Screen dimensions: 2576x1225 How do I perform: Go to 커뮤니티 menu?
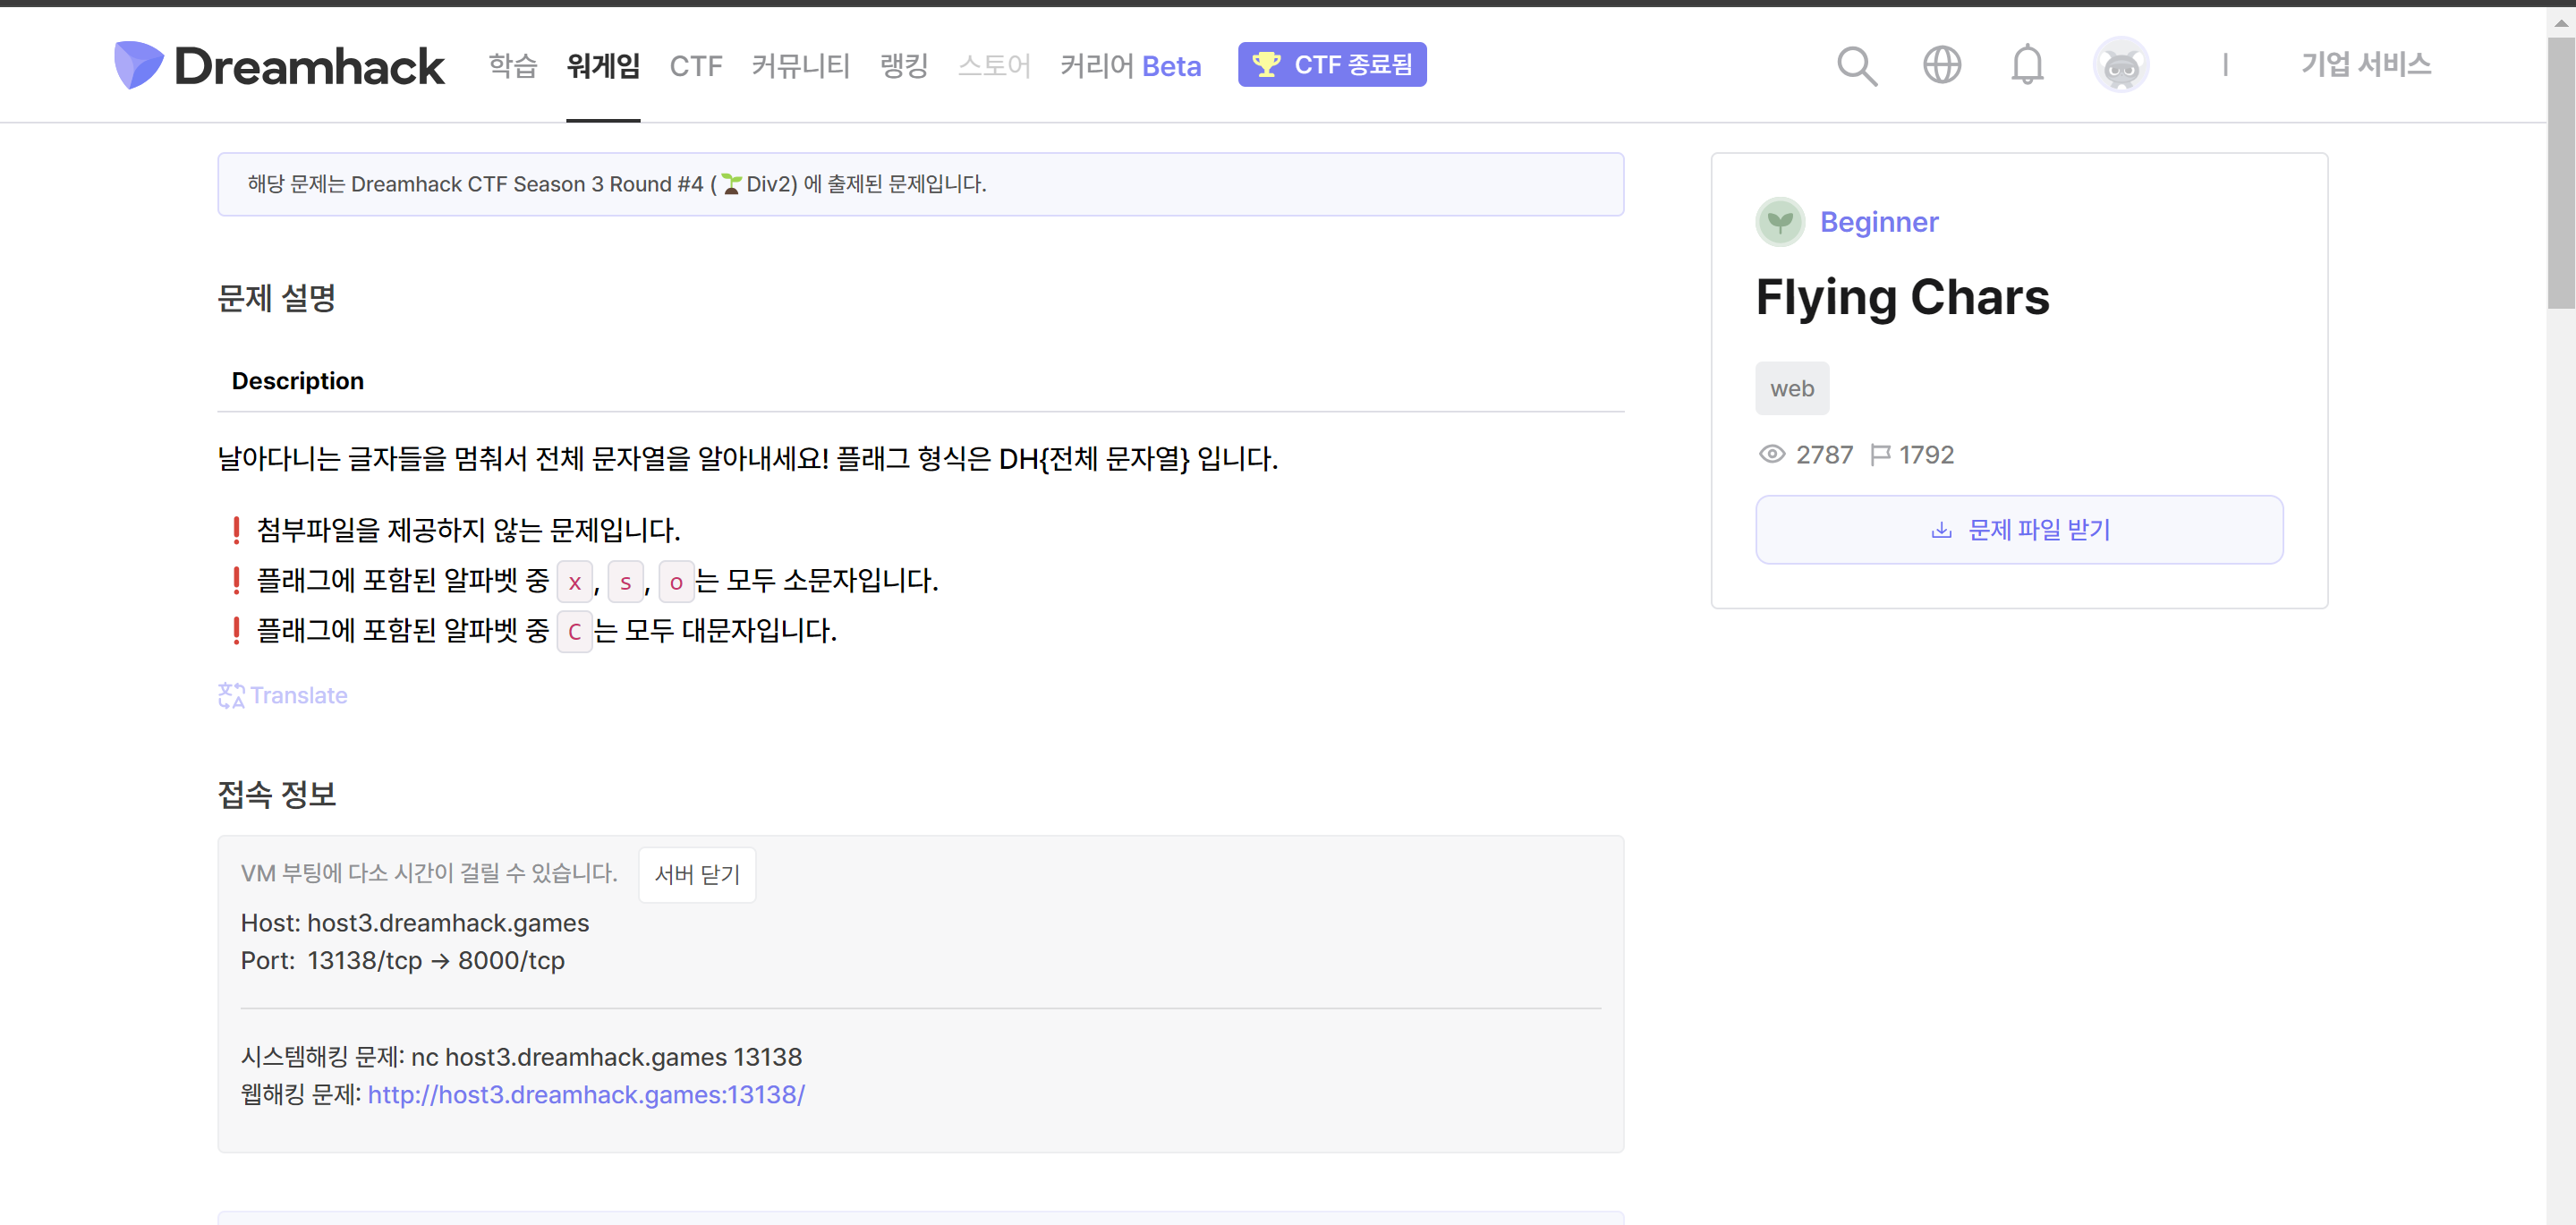coord(800,66)
